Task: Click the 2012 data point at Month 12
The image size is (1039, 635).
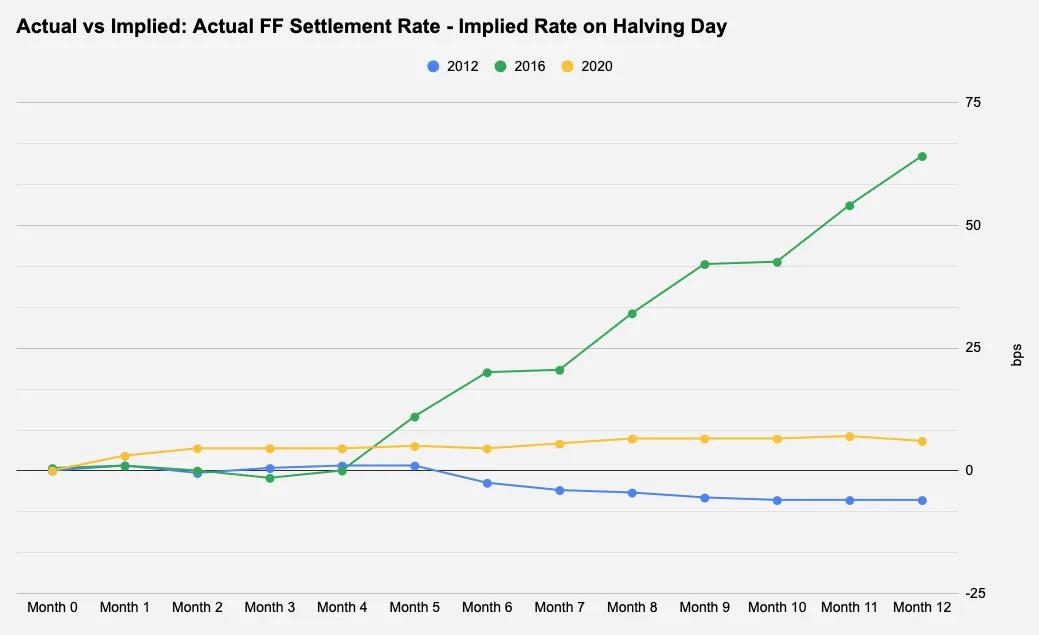Action: tap(922, 500)
